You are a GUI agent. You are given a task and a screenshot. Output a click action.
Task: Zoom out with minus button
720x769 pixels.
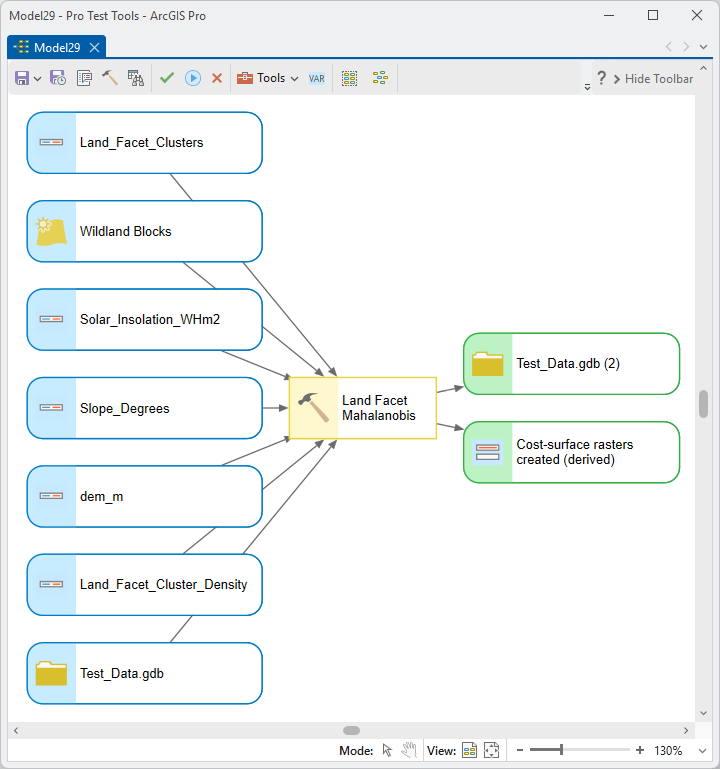[520, 750]
